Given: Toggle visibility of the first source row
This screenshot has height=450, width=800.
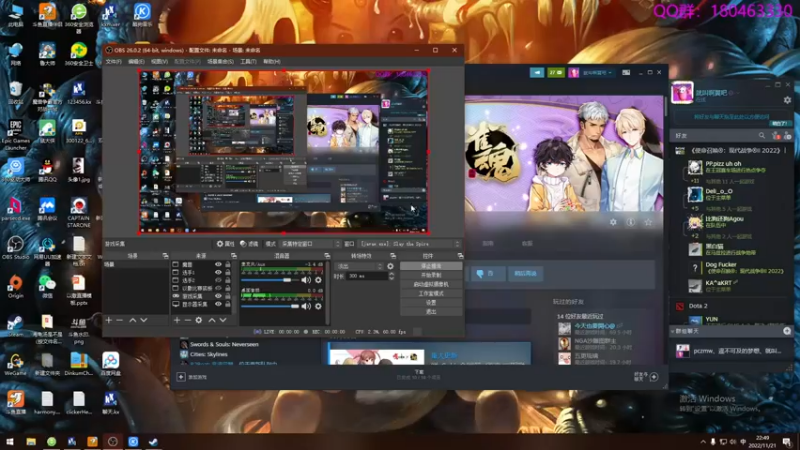Looking at the screenshot, I should click(x=218, y=265).
